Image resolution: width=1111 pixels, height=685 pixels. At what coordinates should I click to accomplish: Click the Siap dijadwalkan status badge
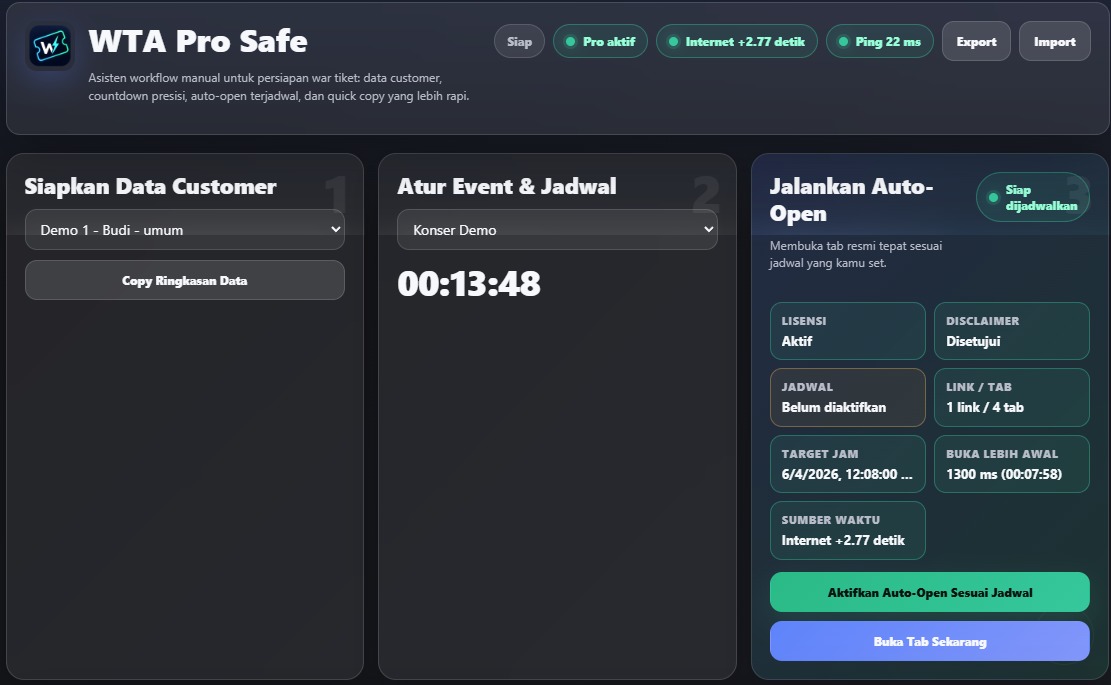1032,198
